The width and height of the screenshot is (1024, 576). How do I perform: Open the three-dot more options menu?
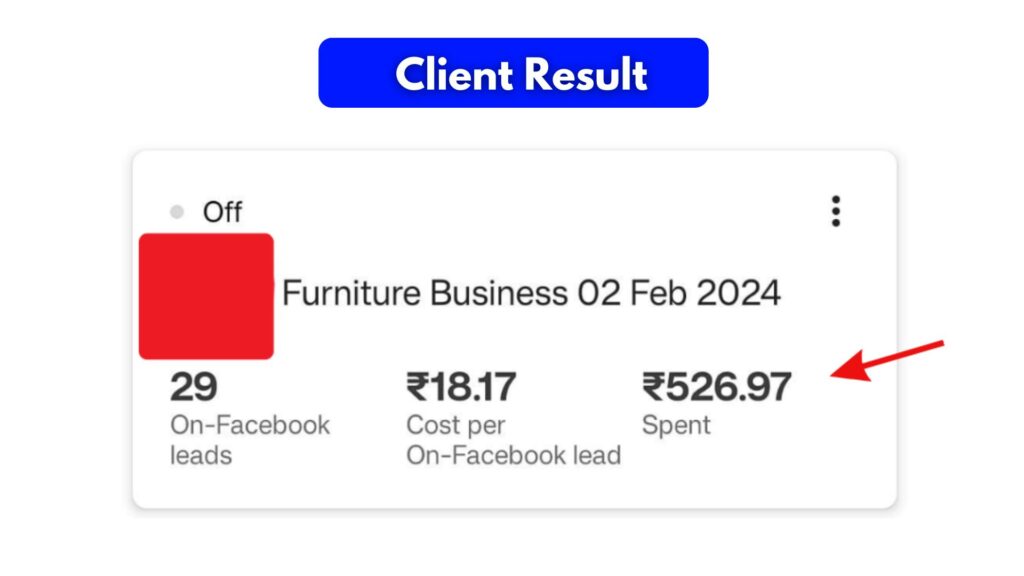point(836,211)
